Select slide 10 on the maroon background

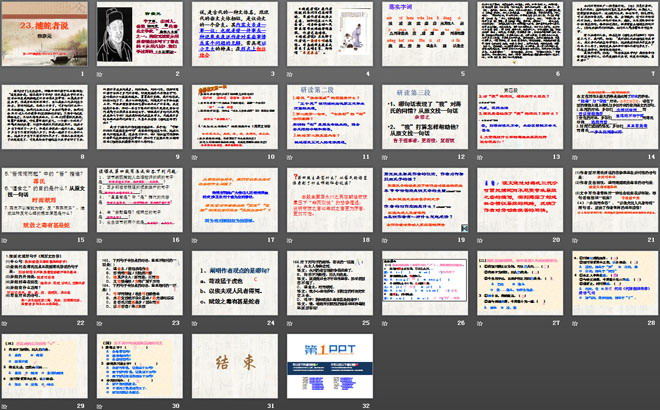(232, 118)
